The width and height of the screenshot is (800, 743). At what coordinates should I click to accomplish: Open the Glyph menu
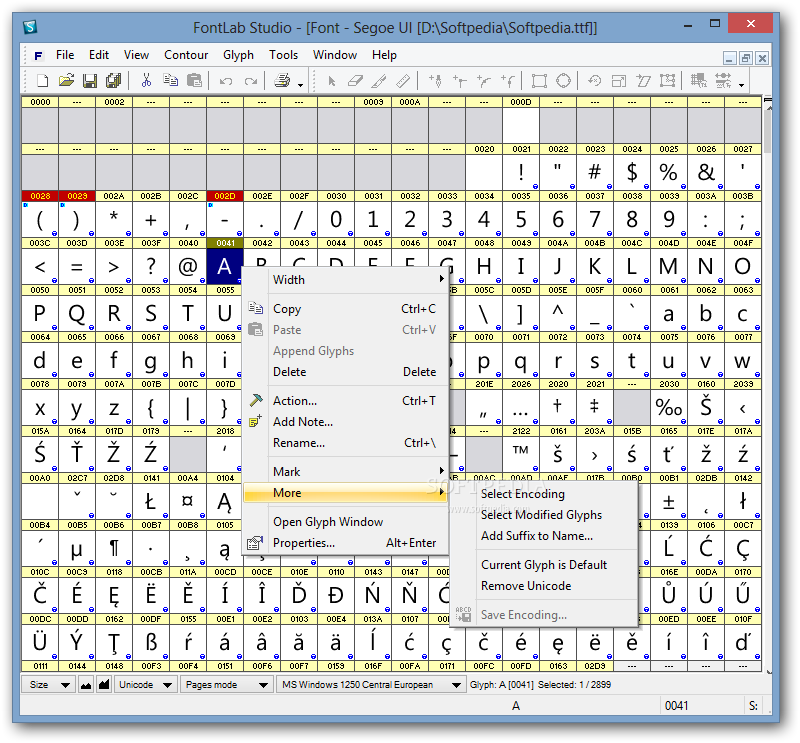(238, 55)
